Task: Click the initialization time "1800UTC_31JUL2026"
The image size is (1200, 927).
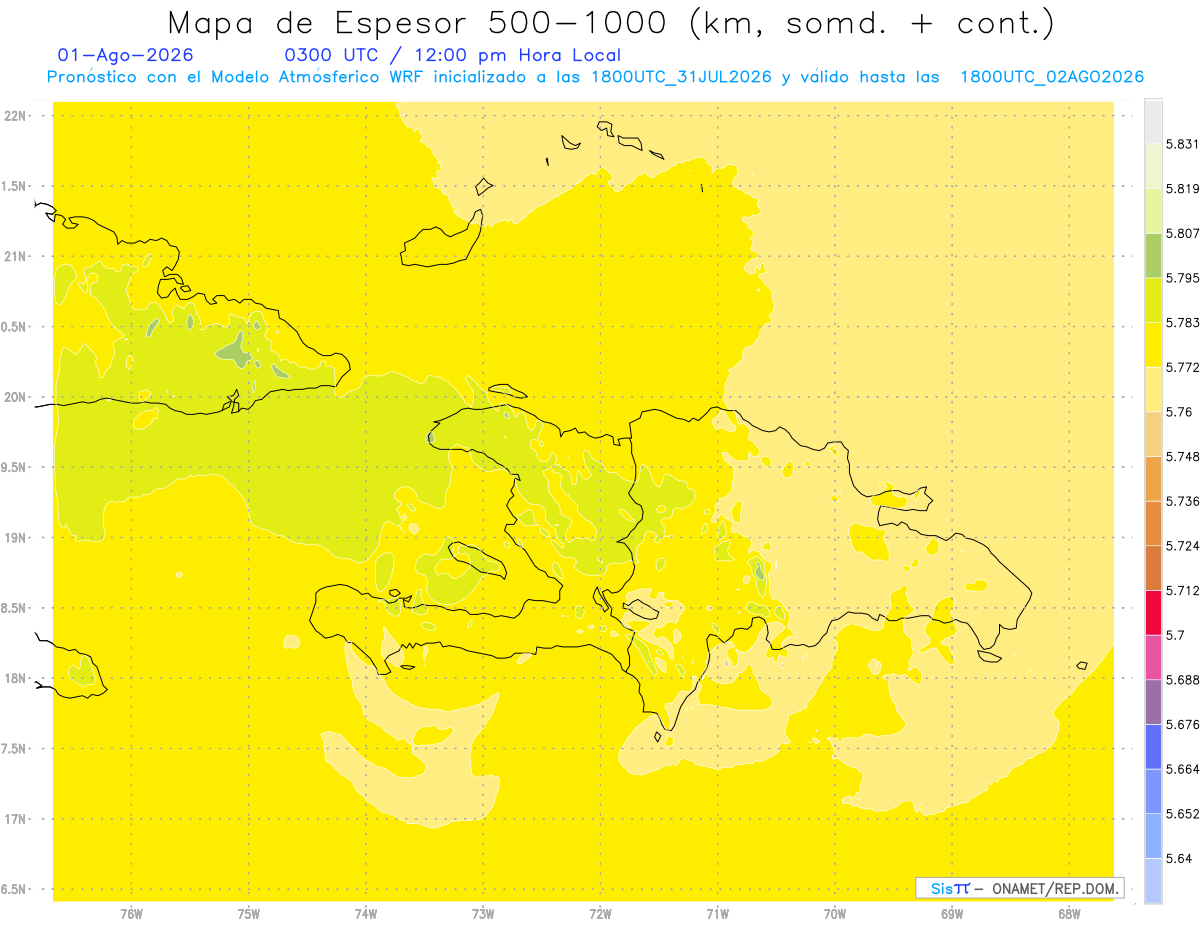Action: pos(681,77)
